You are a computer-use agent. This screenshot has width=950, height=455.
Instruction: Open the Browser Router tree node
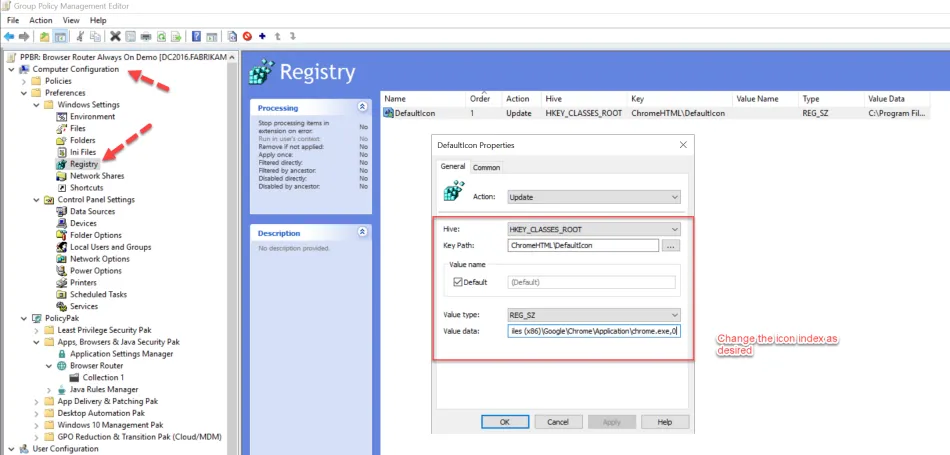tap(94, 366)
